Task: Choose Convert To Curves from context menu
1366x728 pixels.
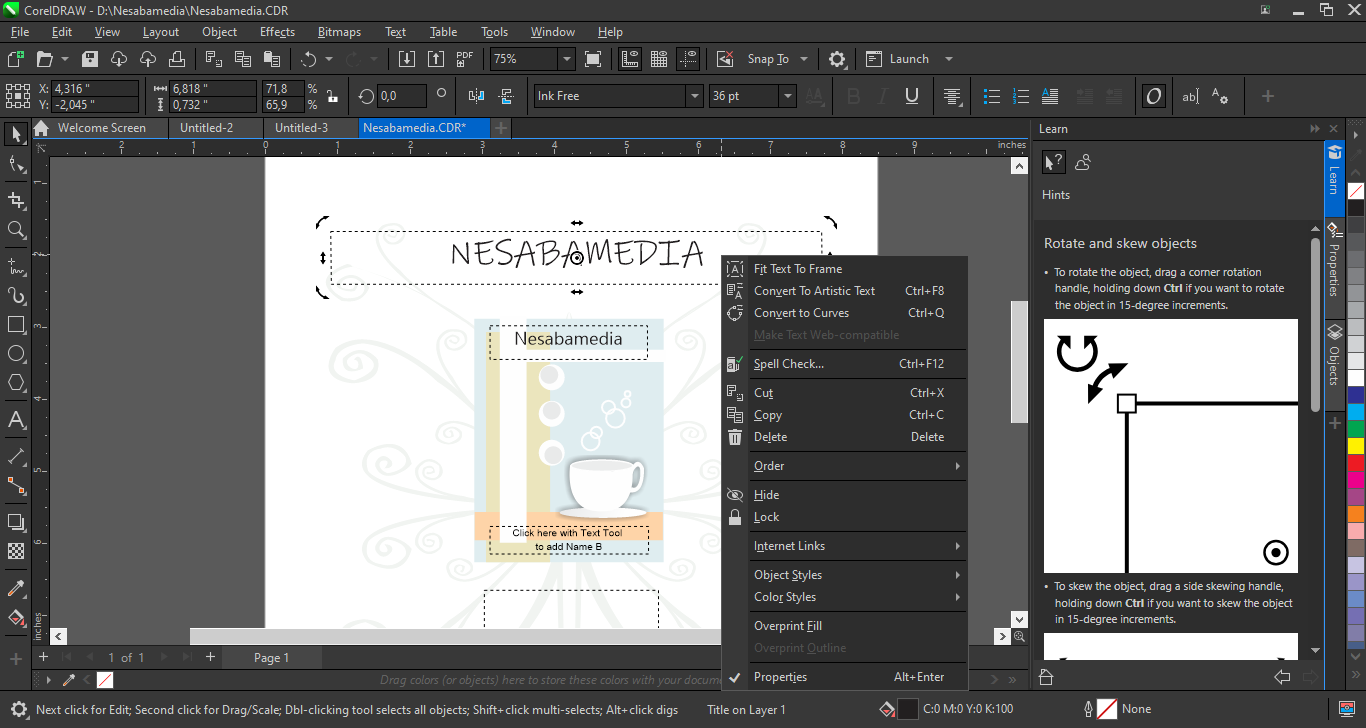Action: [x=801, y=313]
